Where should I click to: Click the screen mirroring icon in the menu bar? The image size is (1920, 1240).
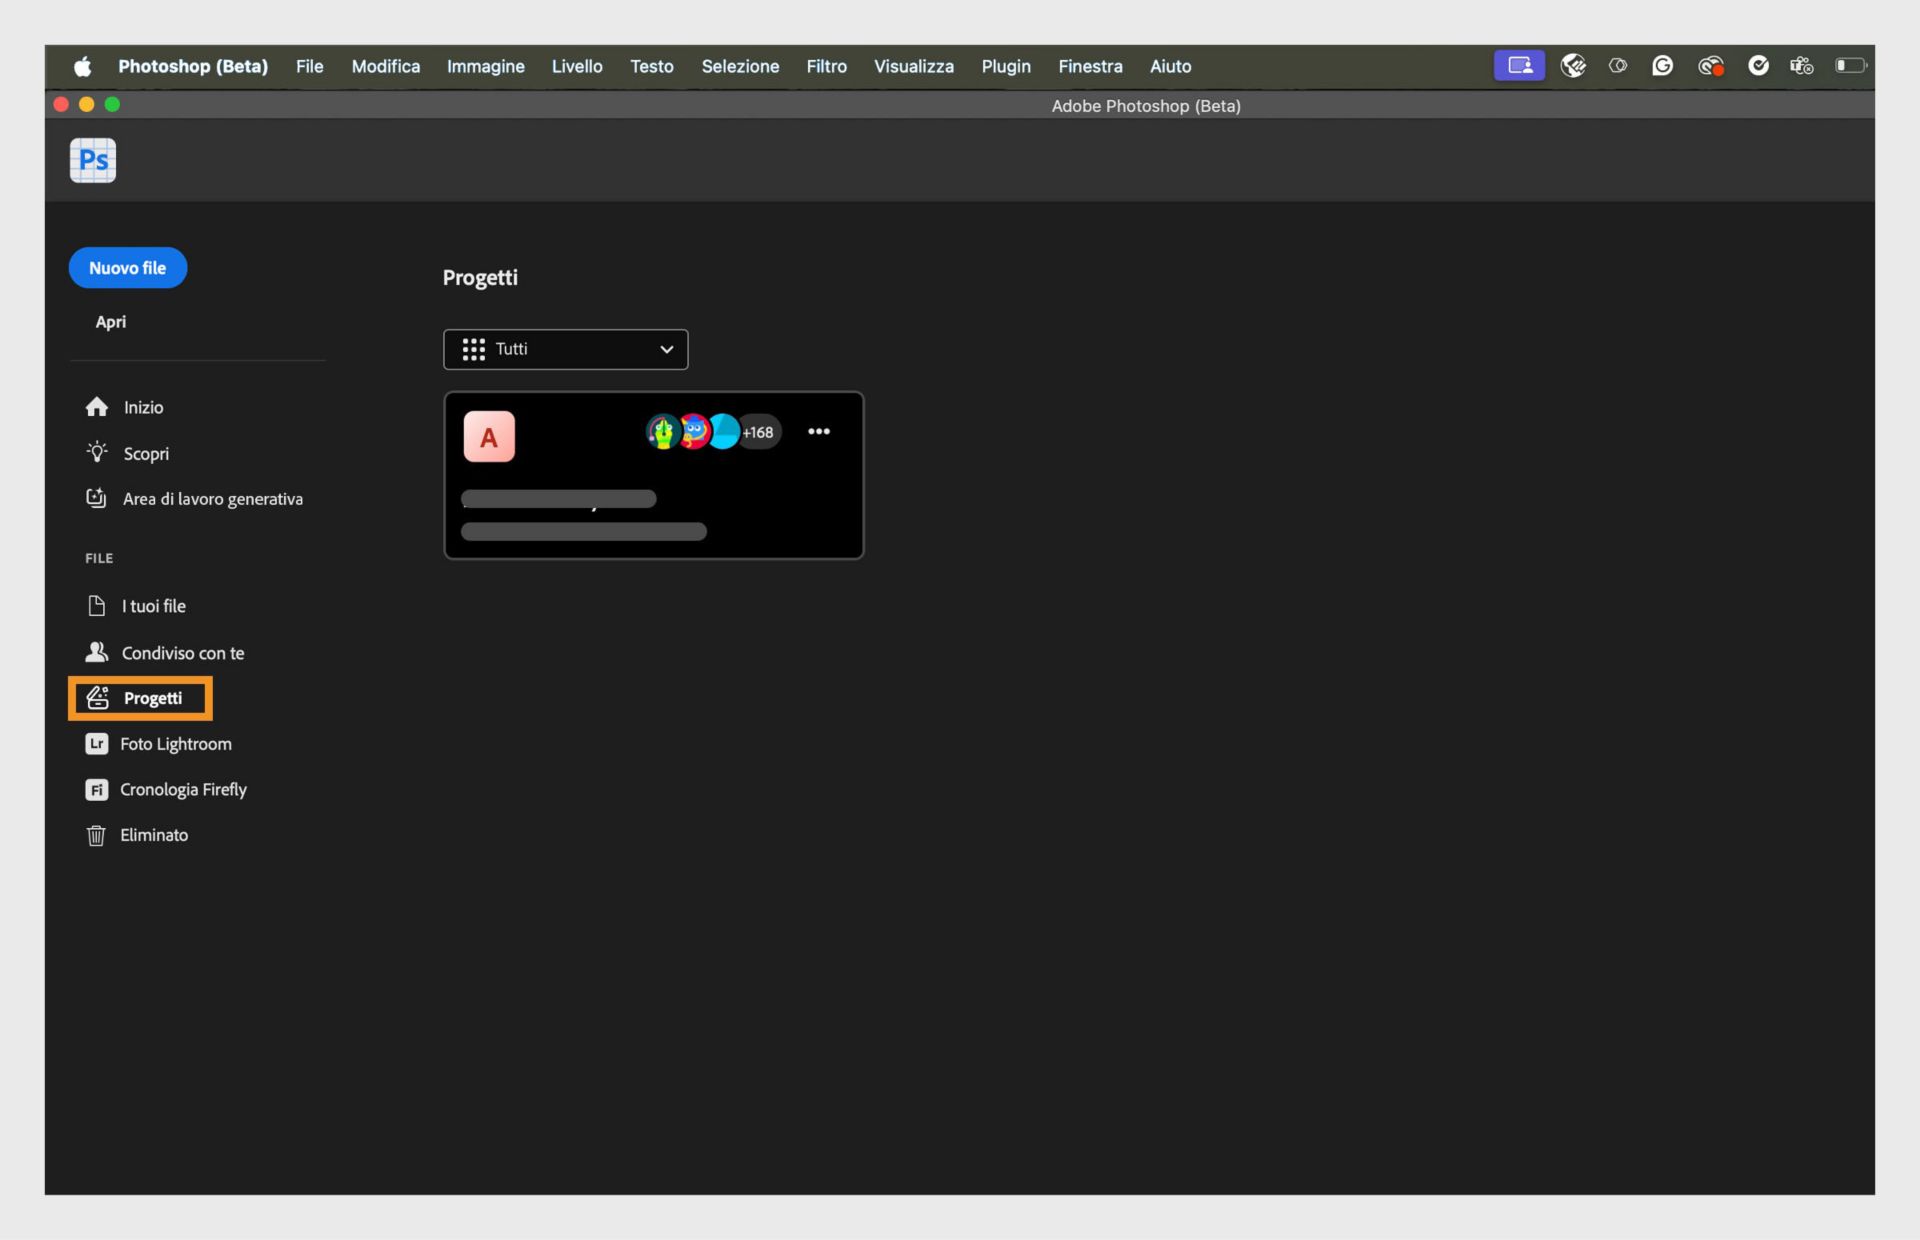pos(1518,65)
